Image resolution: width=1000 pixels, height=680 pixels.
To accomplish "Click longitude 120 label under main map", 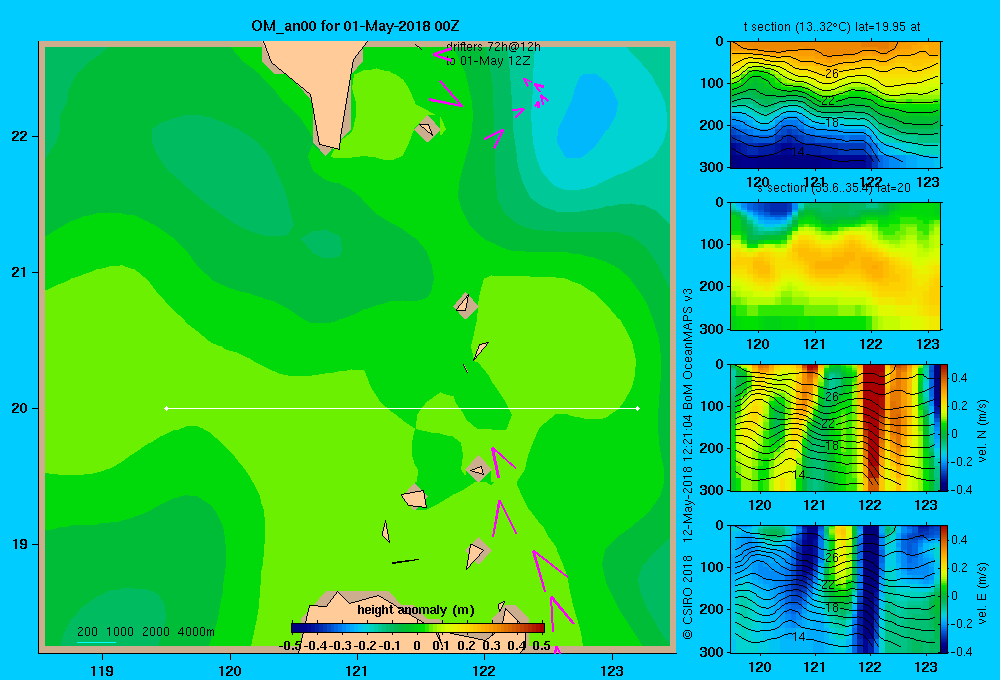I will tap(230, 670).
